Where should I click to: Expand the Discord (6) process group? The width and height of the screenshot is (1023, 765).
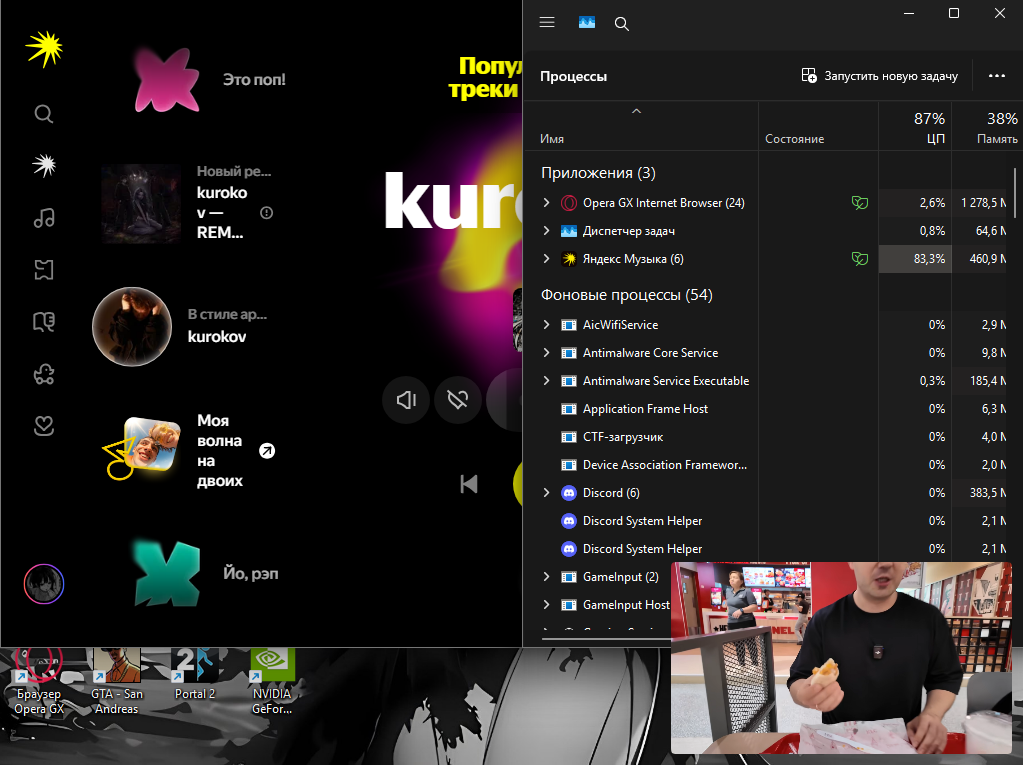click(547, 492)
